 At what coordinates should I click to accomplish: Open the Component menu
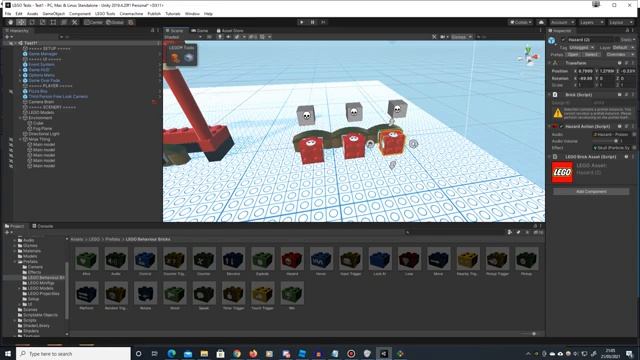click(x=80, y=13)
